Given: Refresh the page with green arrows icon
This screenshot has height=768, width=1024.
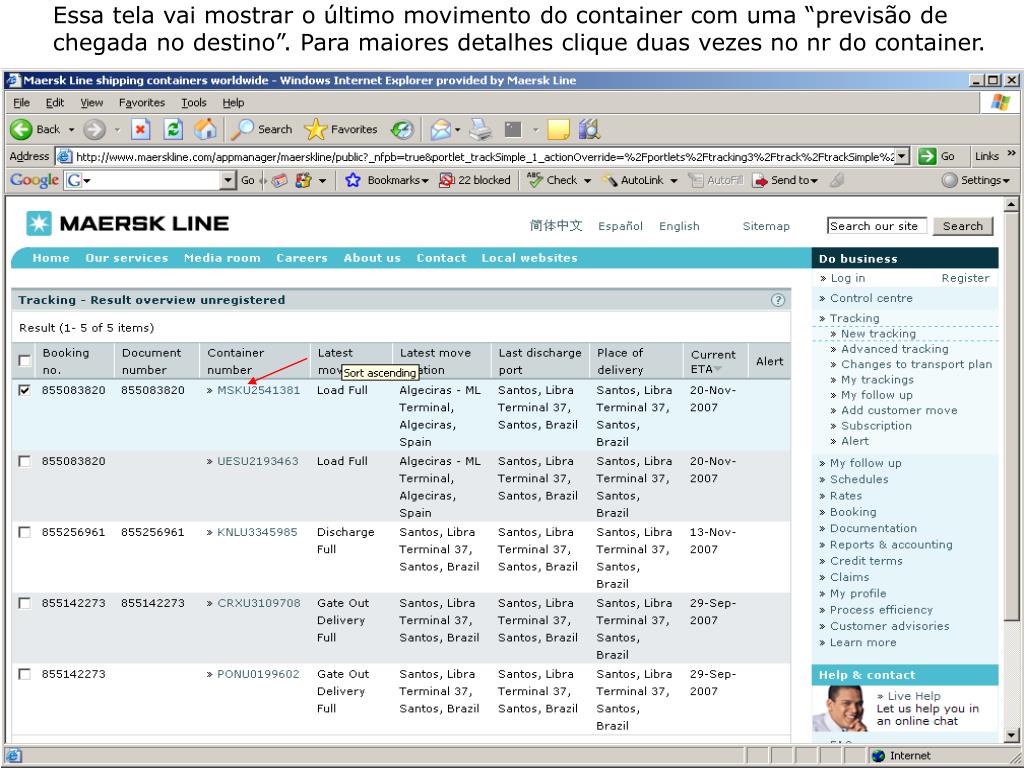Looking at the screenshot, I should [173, 129].
